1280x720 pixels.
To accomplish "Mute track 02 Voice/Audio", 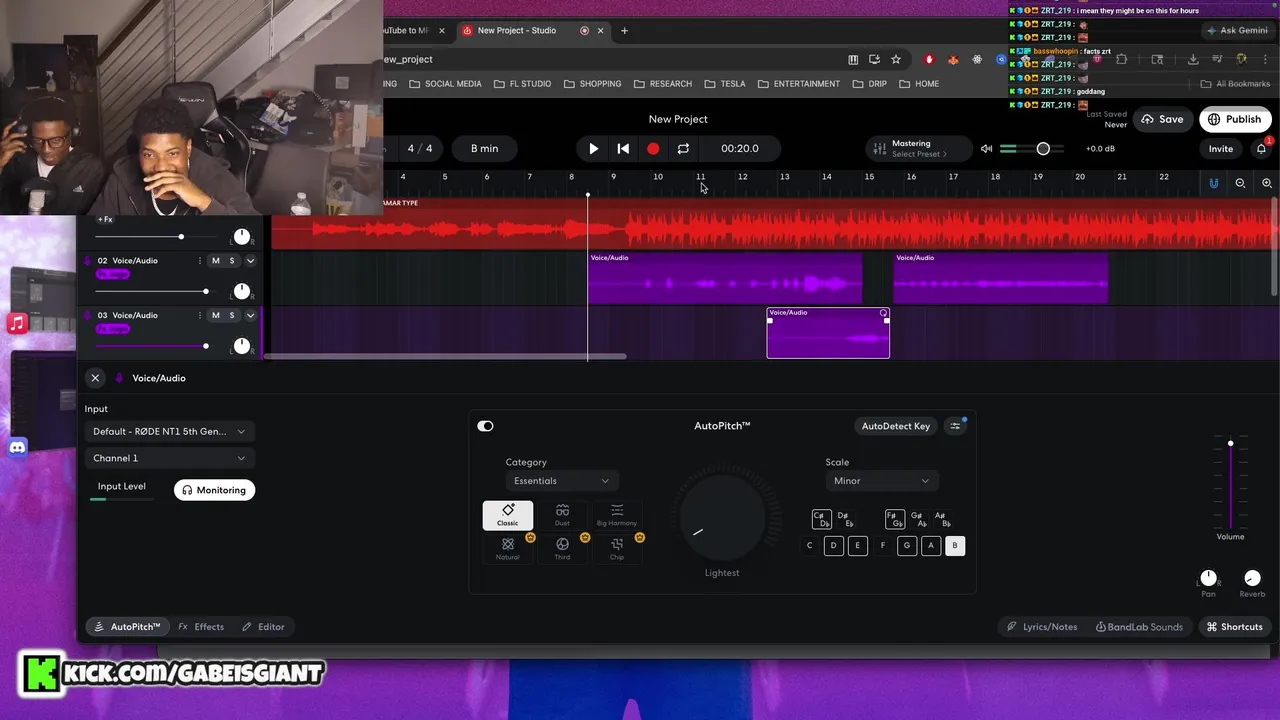I will point(215,261).
